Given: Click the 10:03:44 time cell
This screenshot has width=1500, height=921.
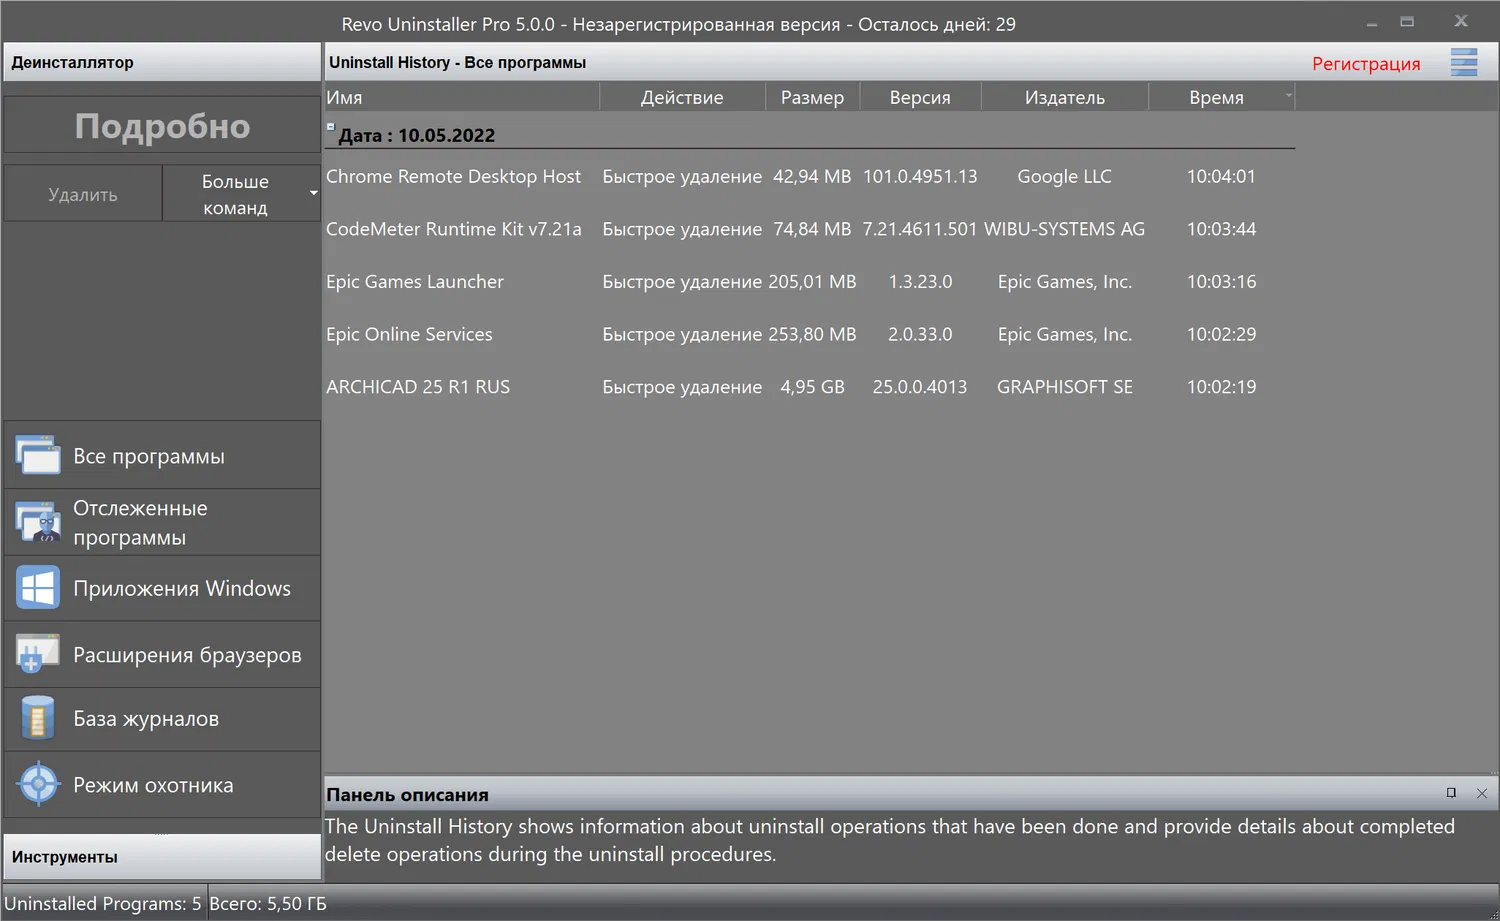Looking at the screenshot, I should click(1221, 229).
